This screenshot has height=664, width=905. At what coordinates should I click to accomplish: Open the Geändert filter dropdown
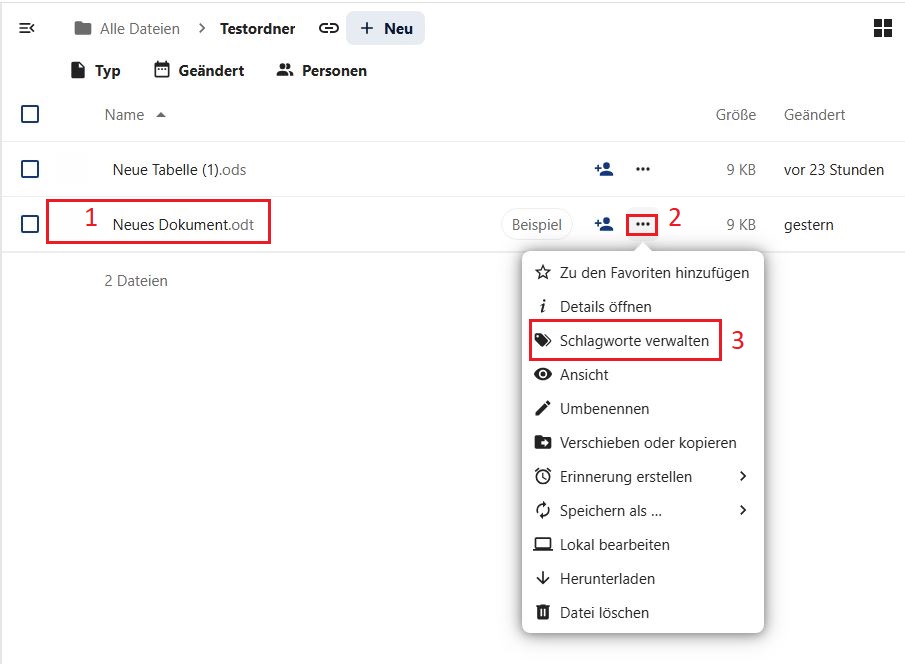pos(199,70)
